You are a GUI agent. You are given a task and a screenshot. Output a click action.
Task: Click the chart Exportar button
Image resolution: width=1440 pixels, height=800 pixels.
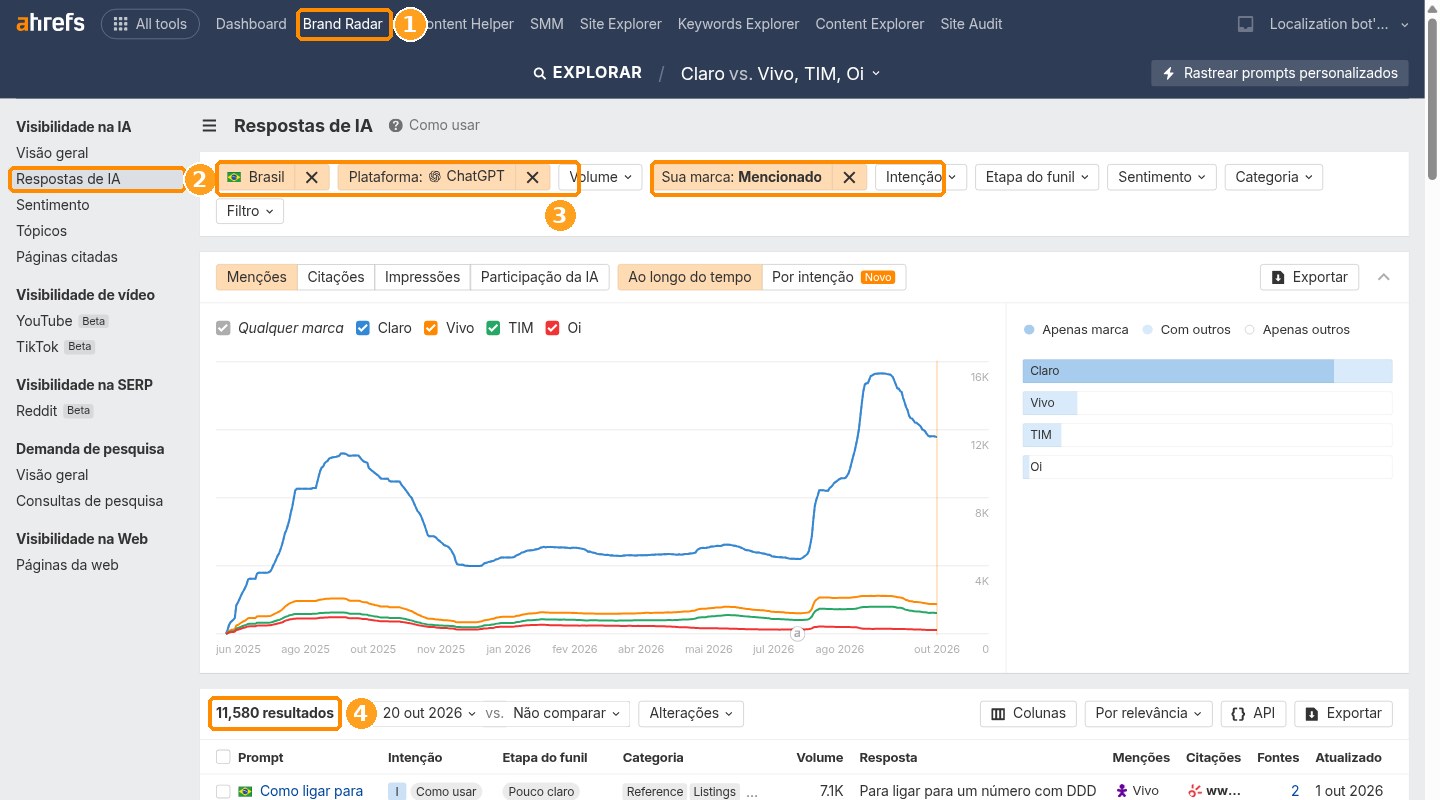click(x=1309, y=277)
